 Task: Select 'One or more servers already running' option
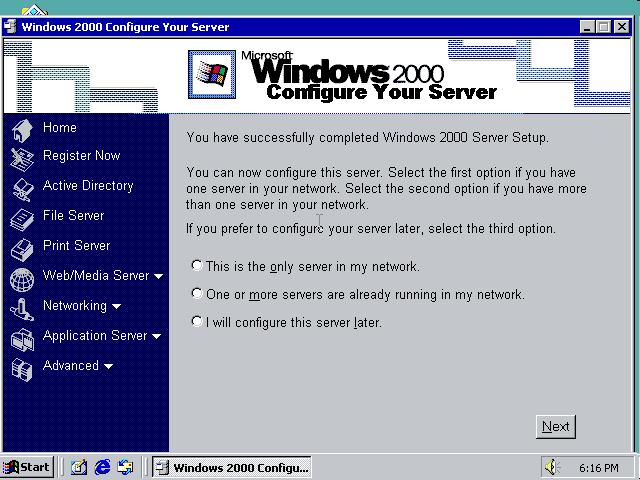tap(197, 293)
